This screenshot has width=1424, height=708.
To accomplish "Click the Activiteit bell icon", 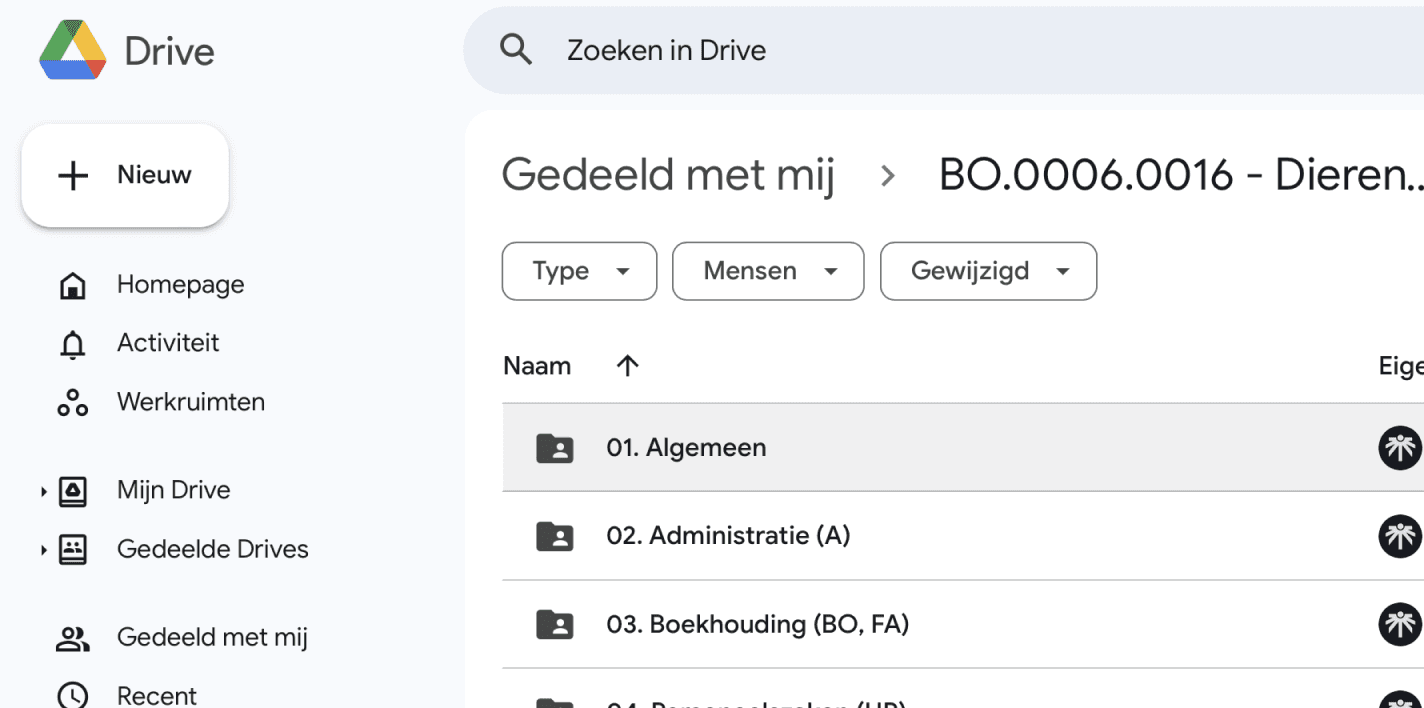I will (x=72, y=345).
